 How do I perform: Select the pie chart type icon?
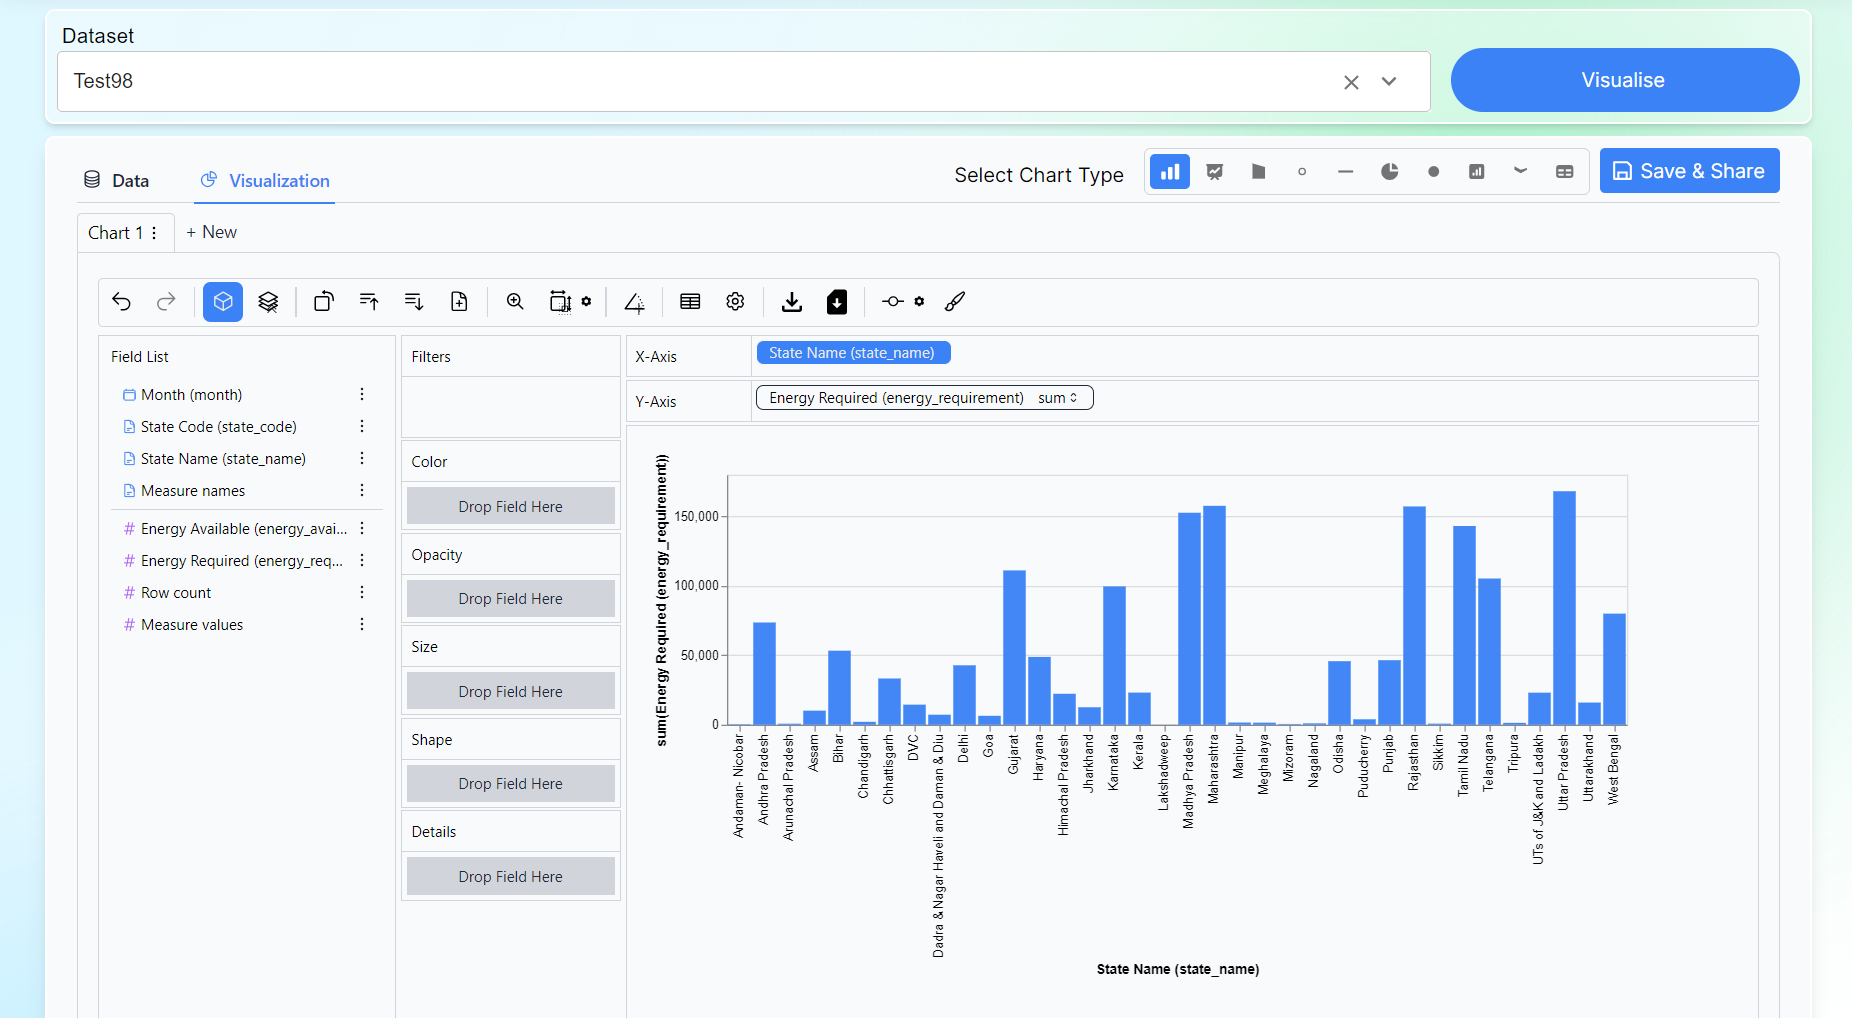1390,172
